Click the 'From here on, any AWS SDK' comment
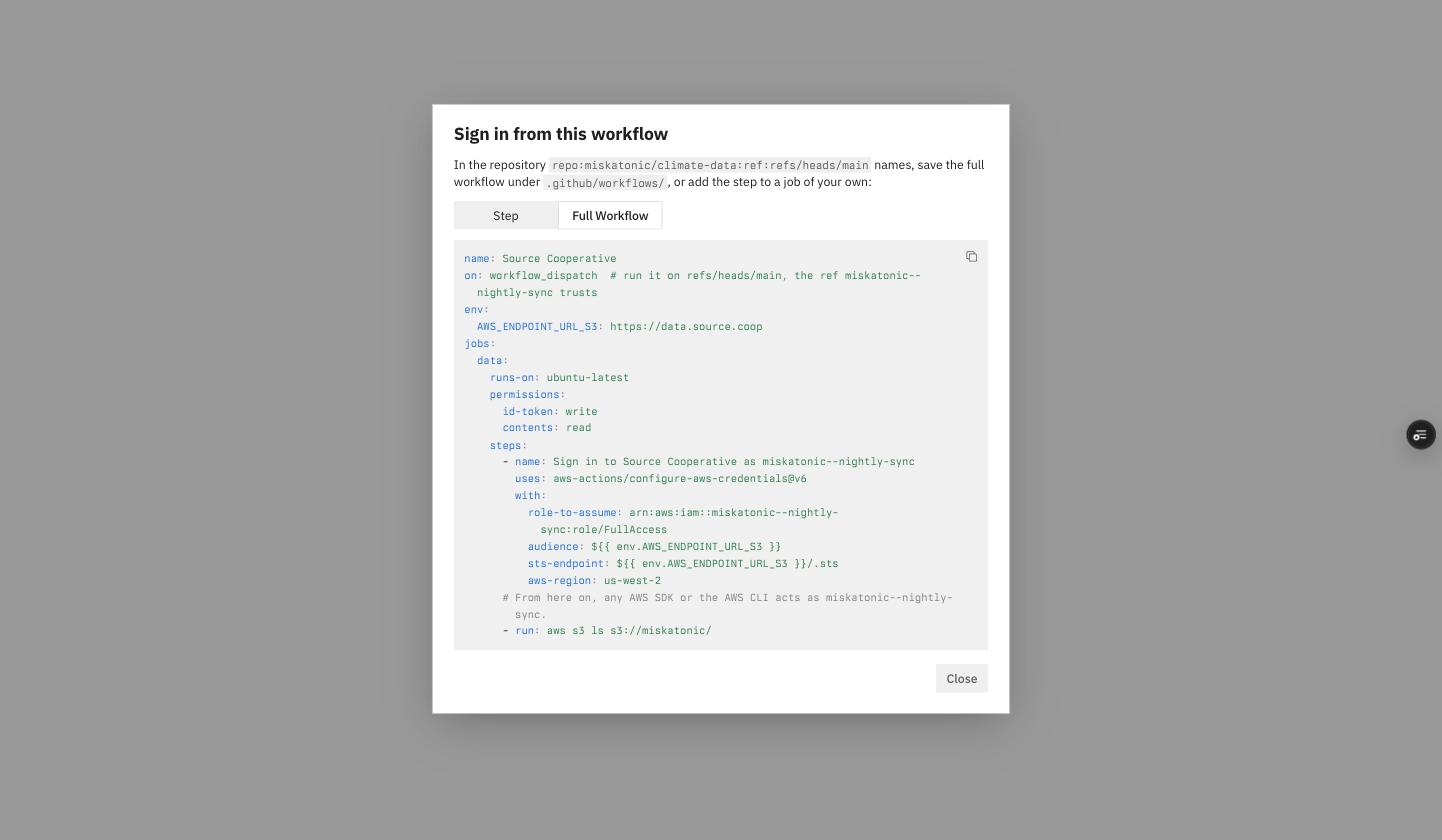The width and height of the screenshot is (1442, 840). pyautogui.click(x=728, y=606)
